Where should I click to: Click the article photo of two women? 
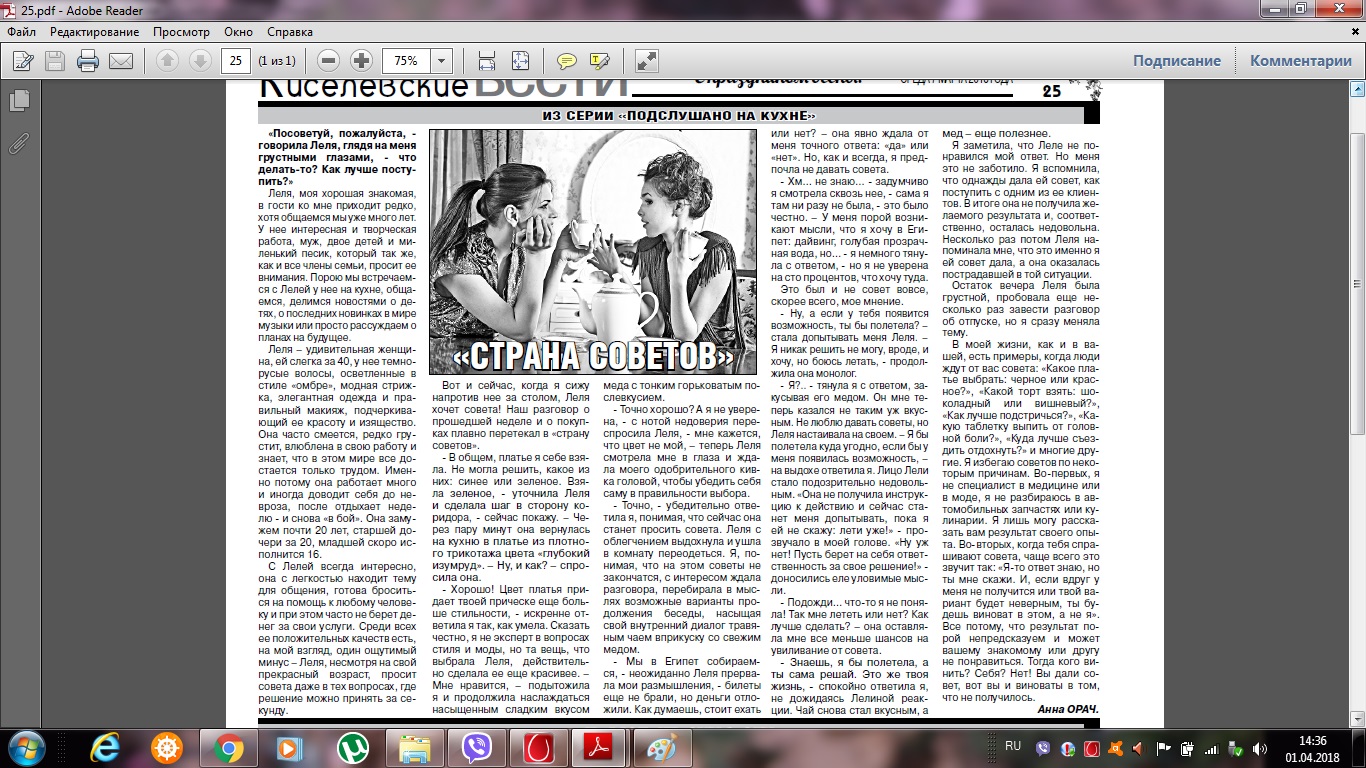593,252
